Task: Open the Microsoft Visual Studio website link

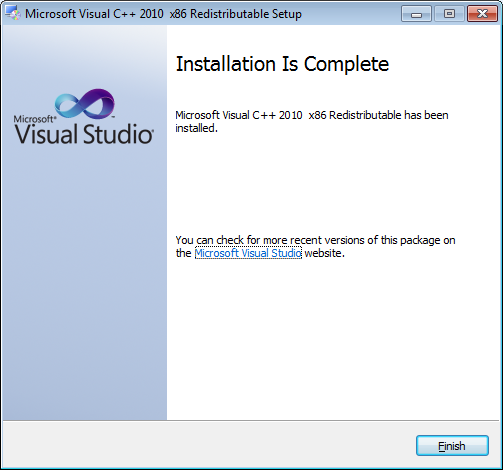Action: pyautogui.click(x=248, y=253)
